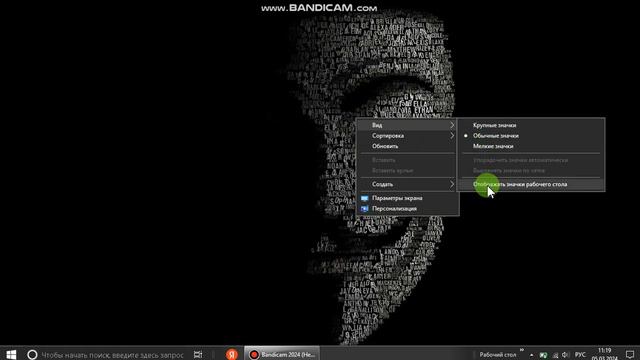Show hidden system tray icons
This screenshot has width=640, height=360.
(x=531, y=355)
